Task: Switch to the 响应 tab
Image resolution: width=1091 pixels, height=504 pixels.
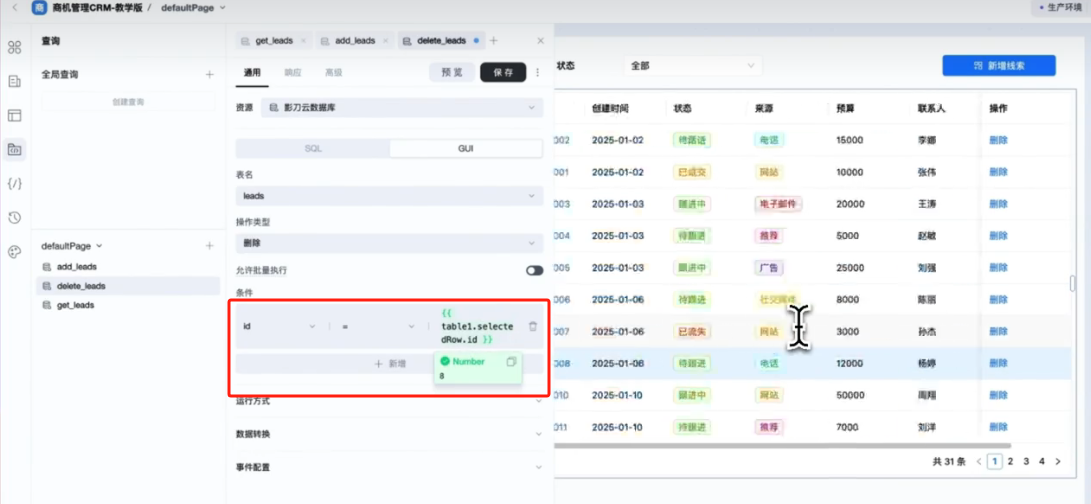Action: (x=293, y=73)
